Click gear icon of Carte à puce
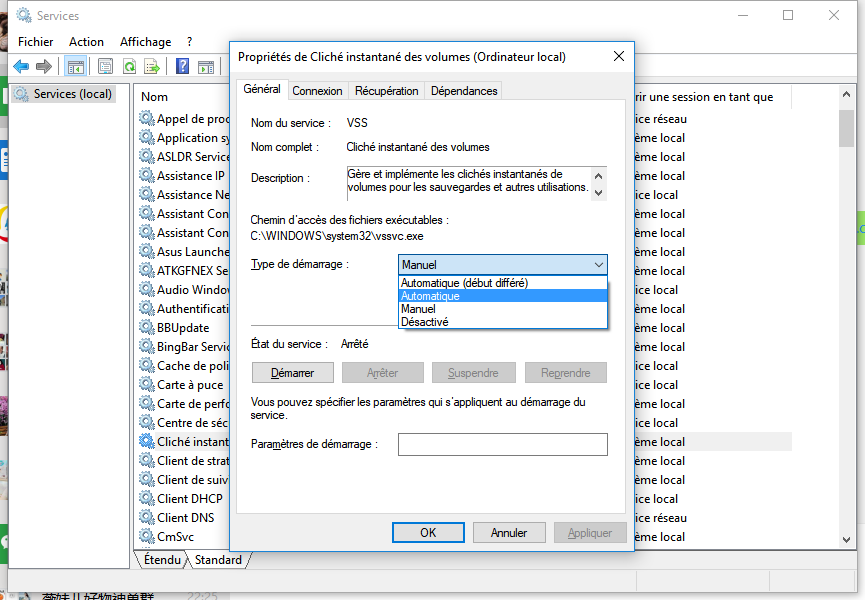This screenshot has width=865, height=600. [x=146, y=384]
